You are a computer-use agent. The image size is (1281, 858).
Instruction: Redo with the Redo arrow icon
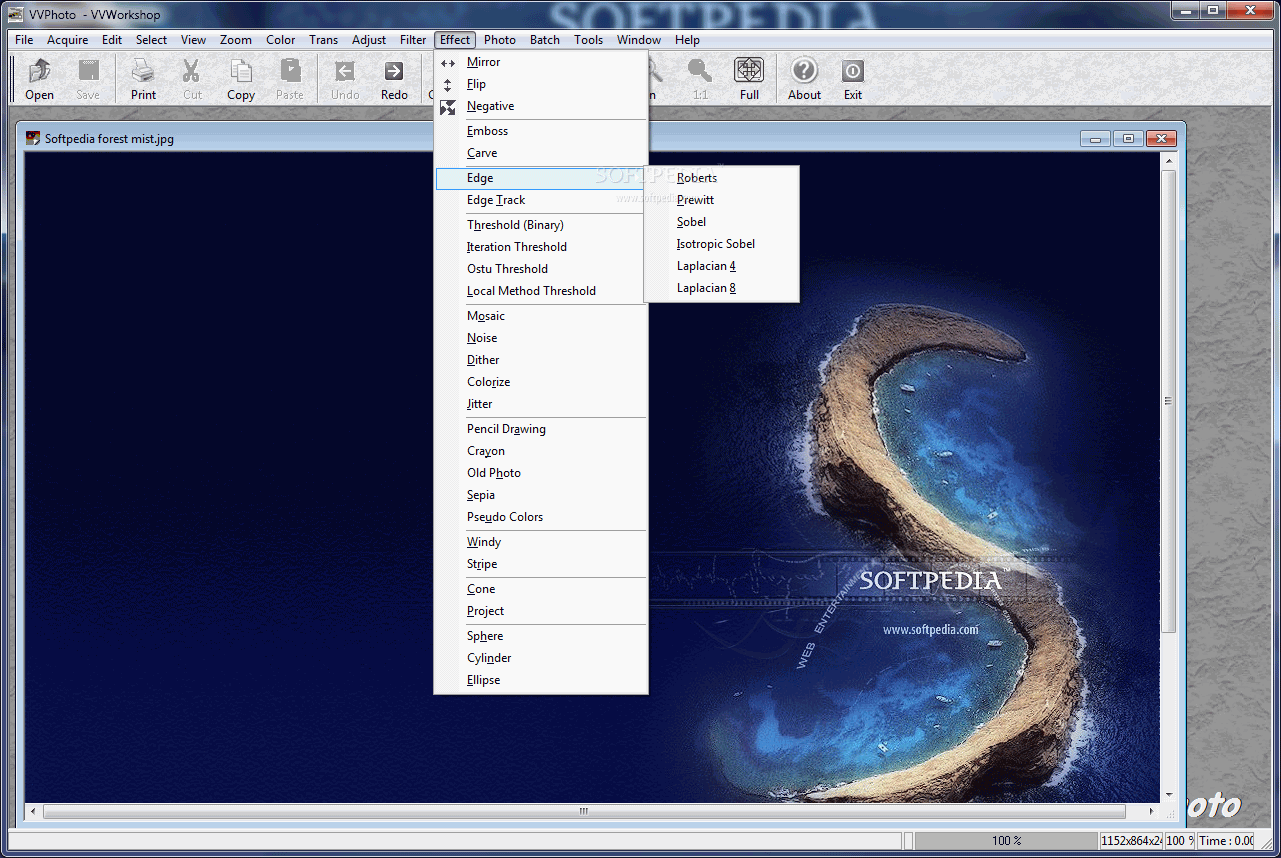tap(394, 79)
